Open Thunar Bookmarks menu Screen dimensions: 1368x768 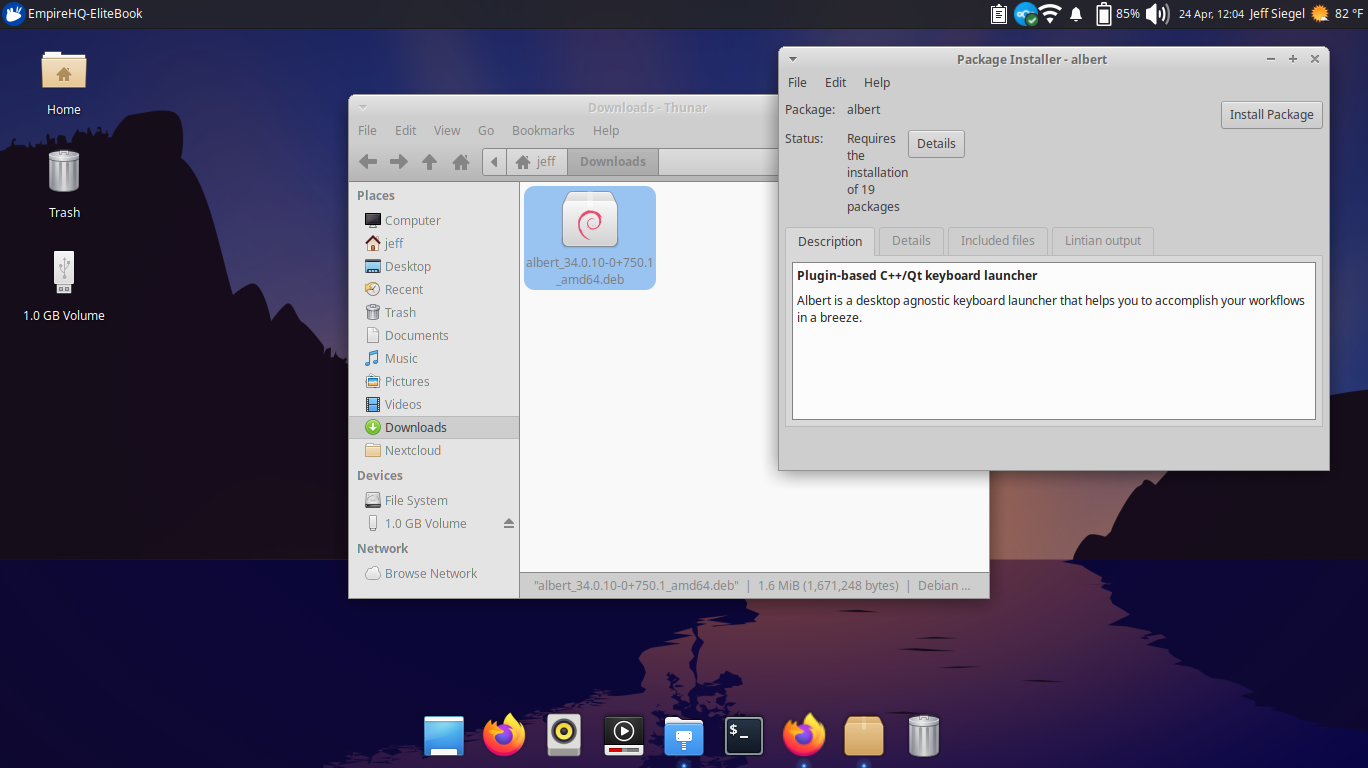(x=543, y=130)
